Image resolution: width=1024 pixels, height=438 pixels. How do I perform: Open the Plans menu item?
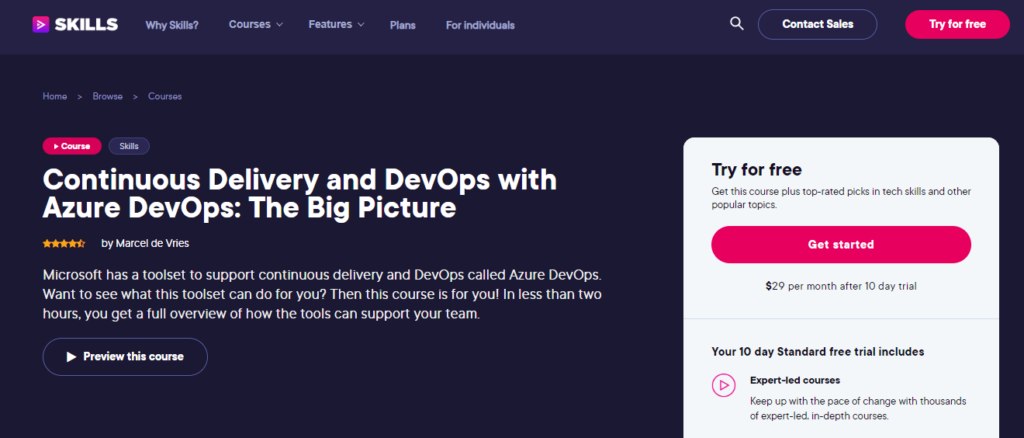coord(402,25)
